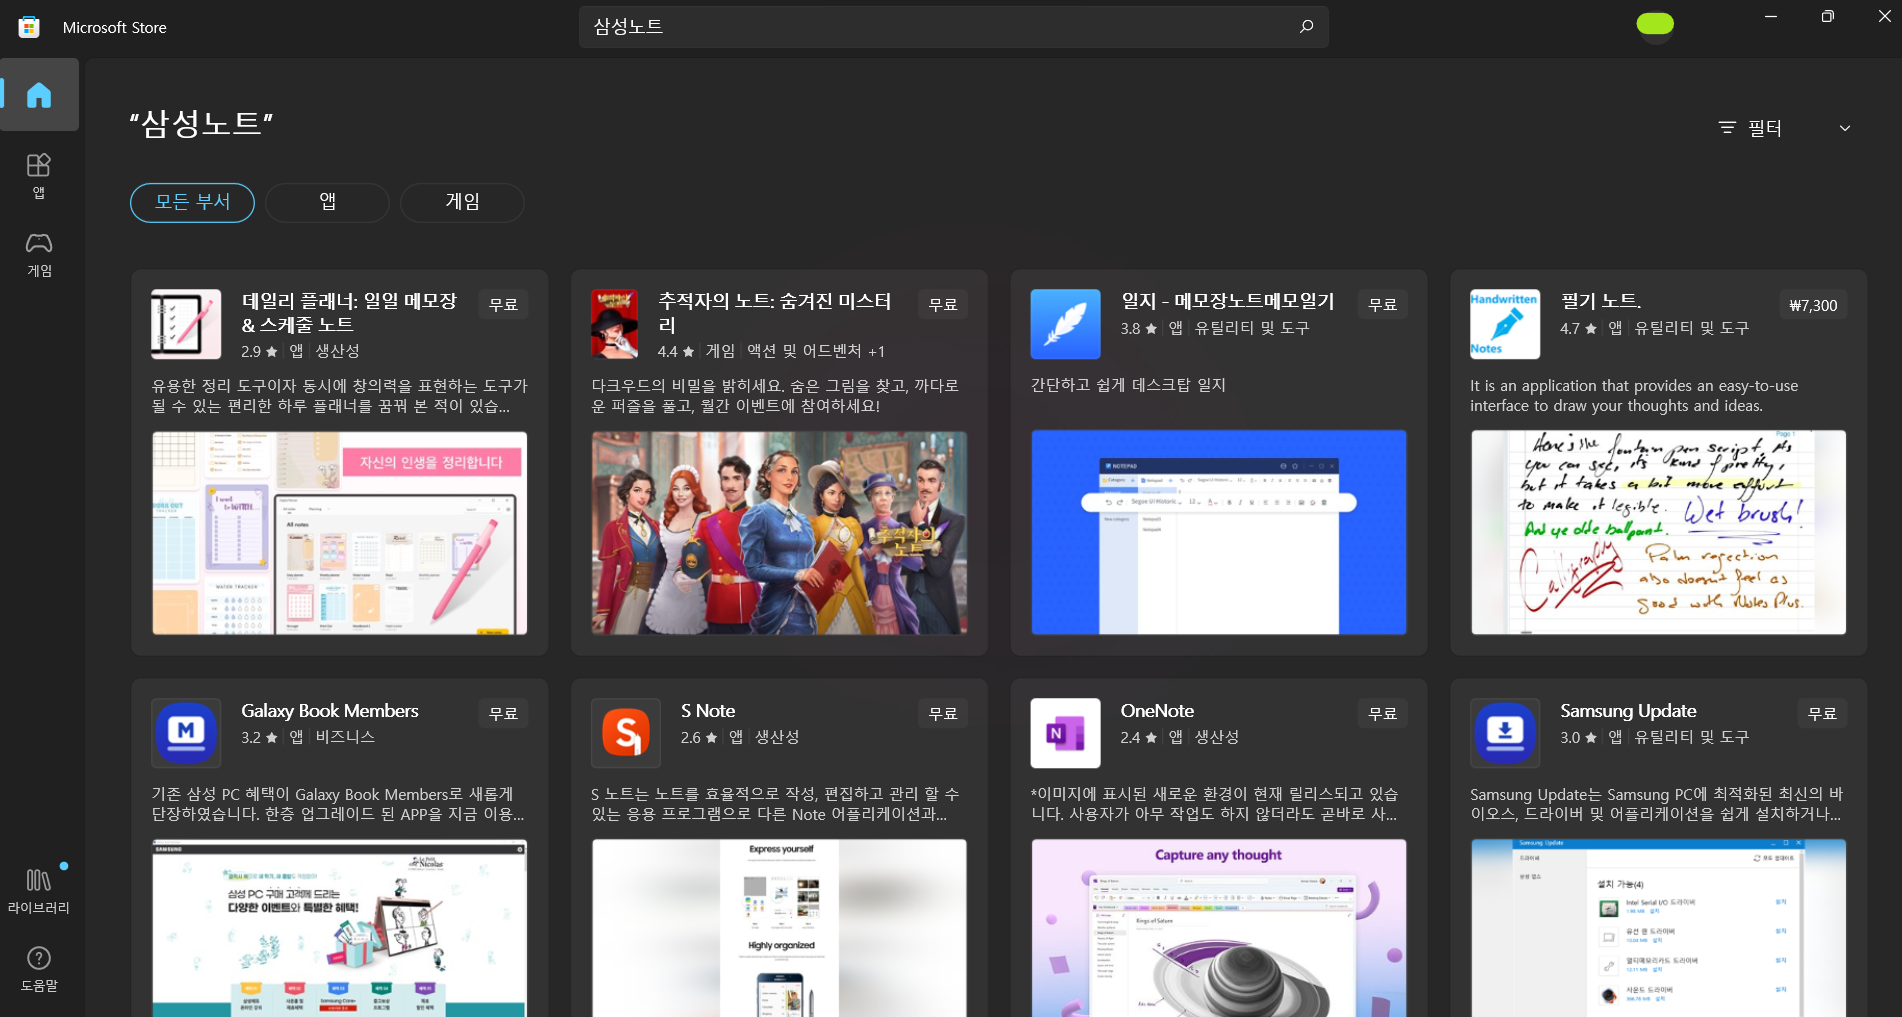Screen dimensions: 1902x1017
Task: Go to the Home sidebar icon
Action: 39,95
